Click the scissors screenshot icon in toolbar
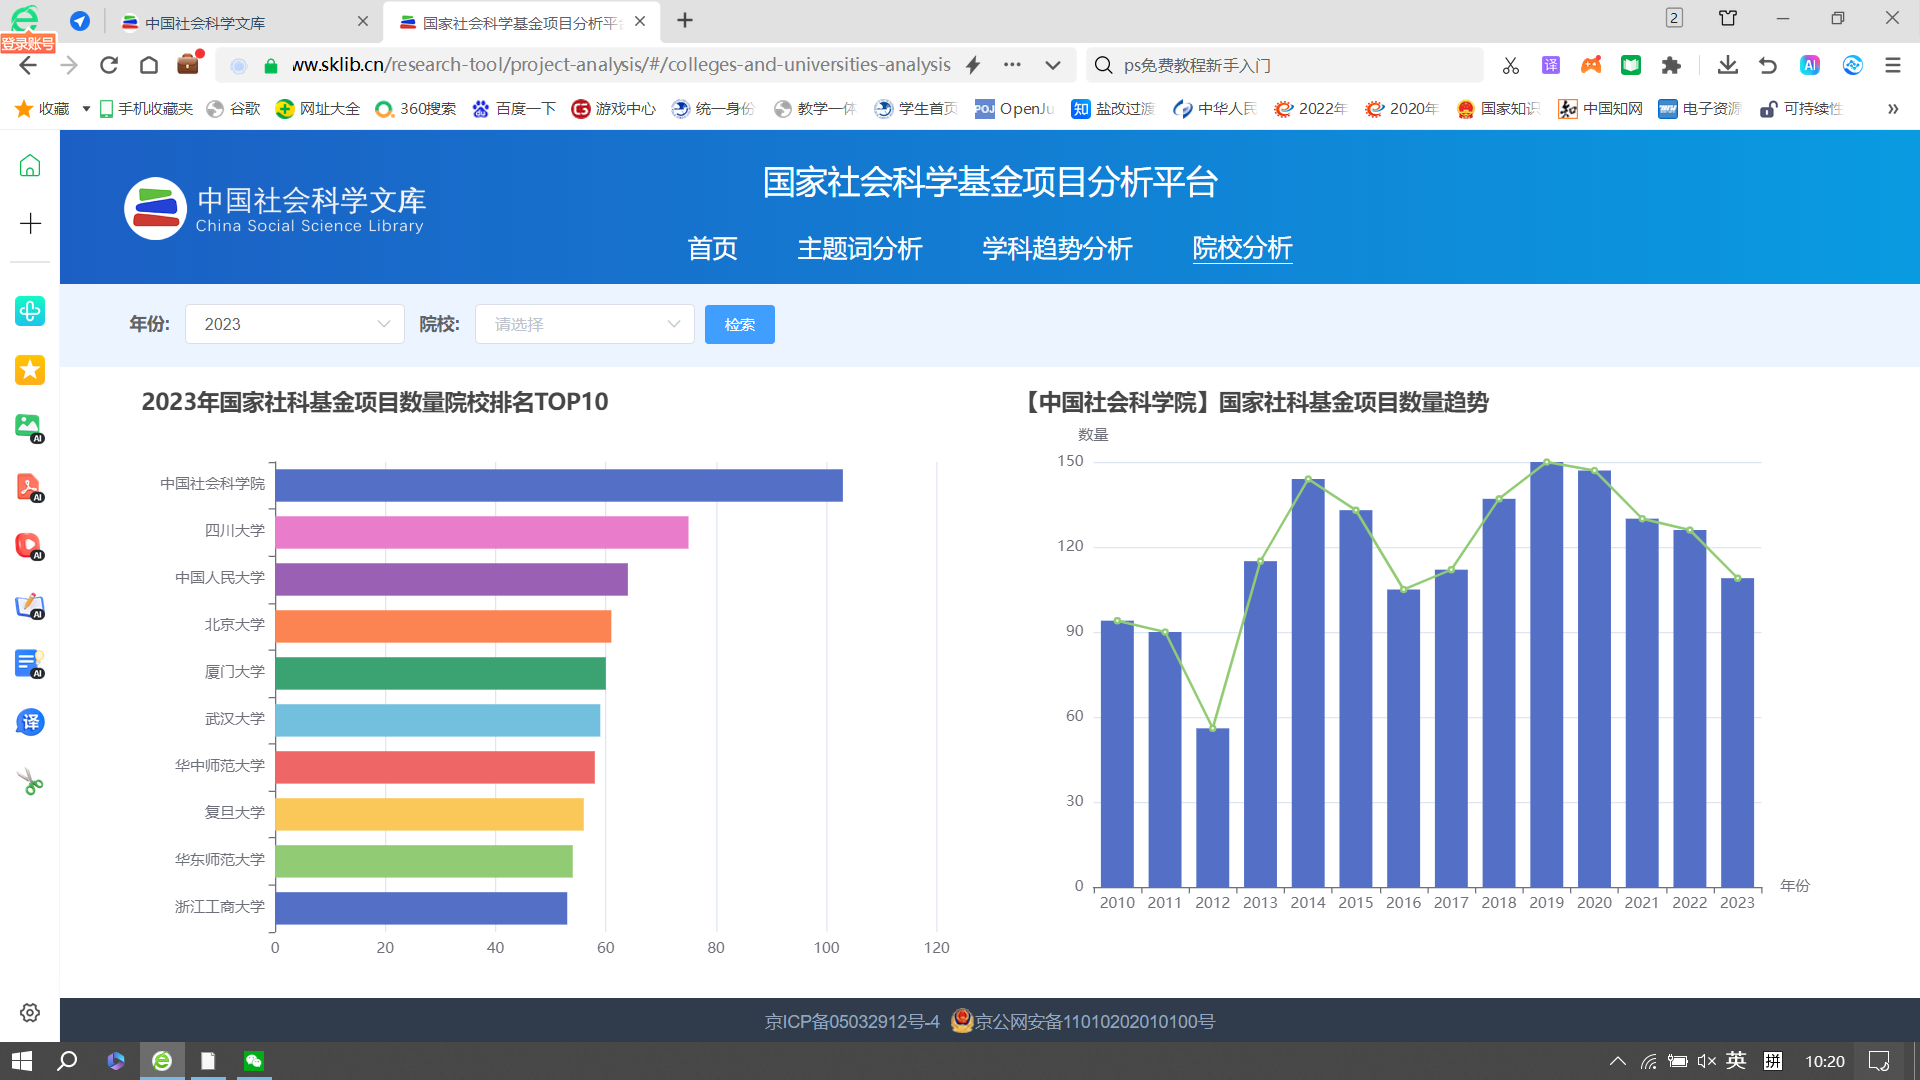1920x1080 pixels. pyautogui.click(x=1511, y=65)
